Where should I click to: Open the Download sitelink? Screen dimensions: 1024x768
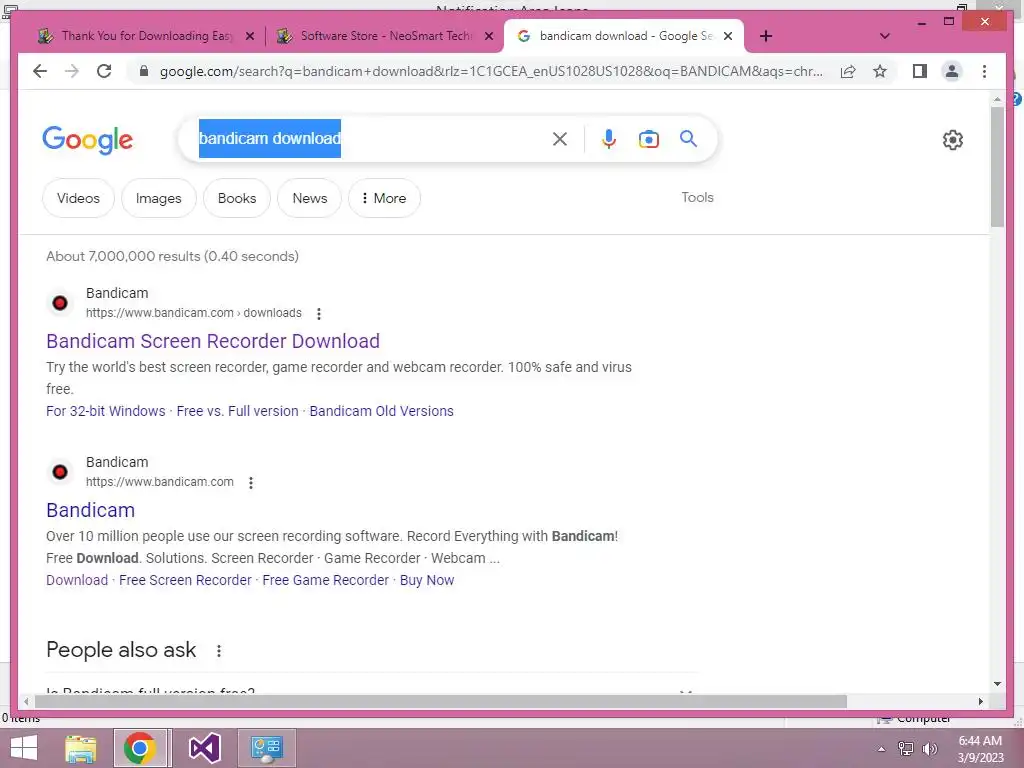click(77, 580)
